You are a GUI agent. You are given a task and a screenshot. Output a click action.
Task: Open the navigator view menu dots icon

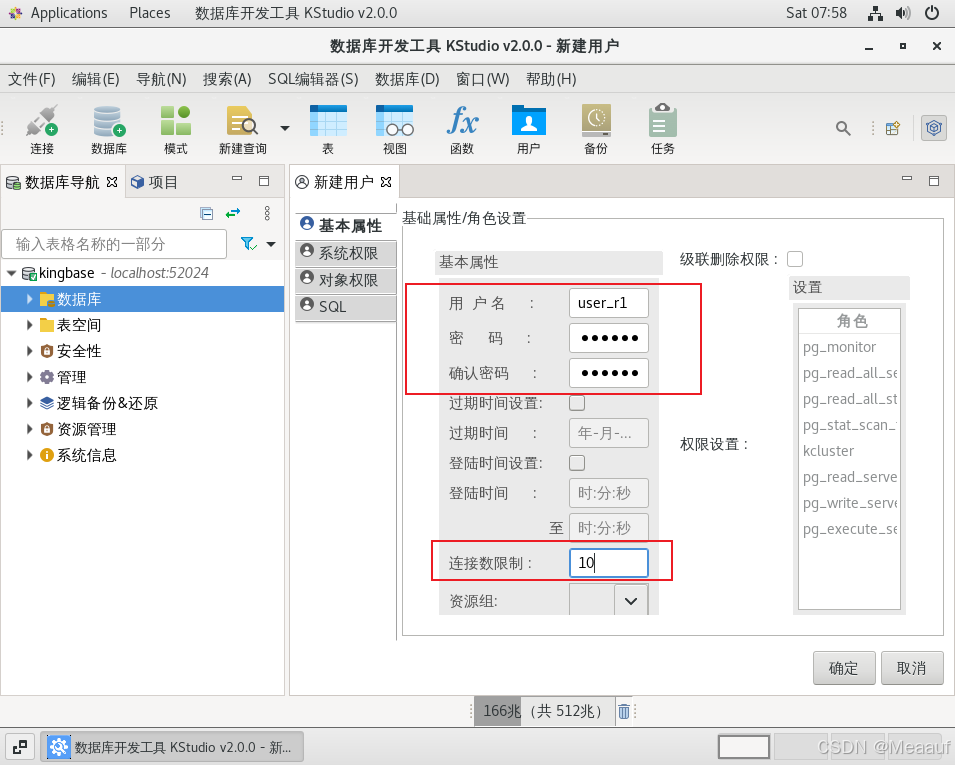pos(267,213)
